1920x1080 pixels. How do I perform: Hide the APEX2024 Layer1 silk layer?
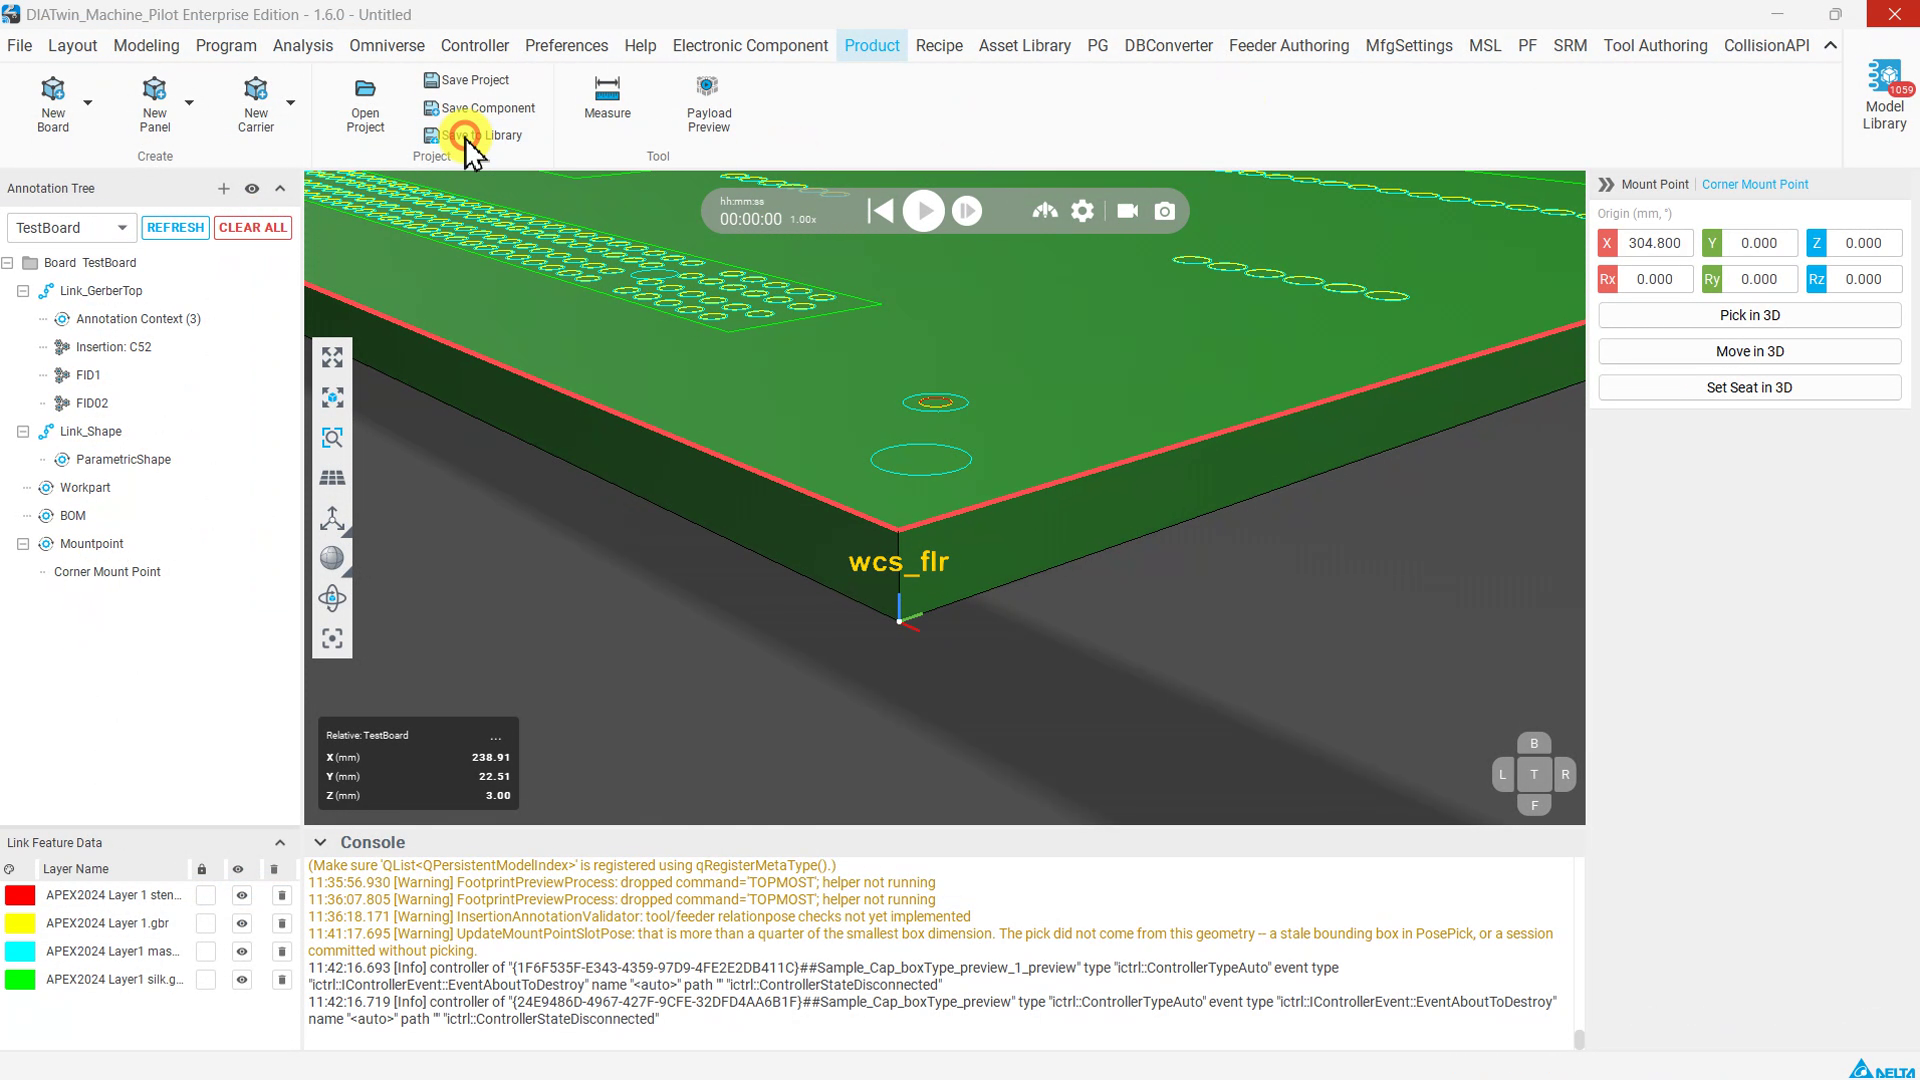click(x=241, y=979)
